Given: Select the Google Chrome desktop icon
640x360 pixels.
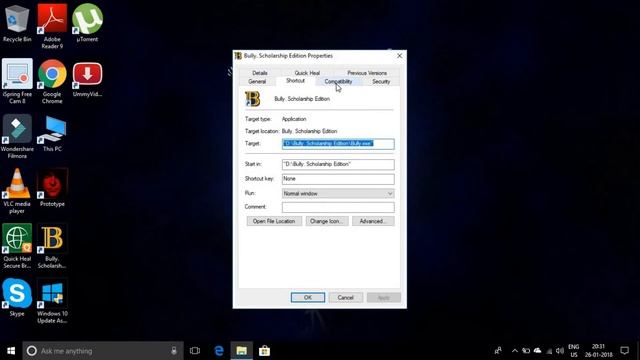Looking at the screenshot, I should 52,81.
